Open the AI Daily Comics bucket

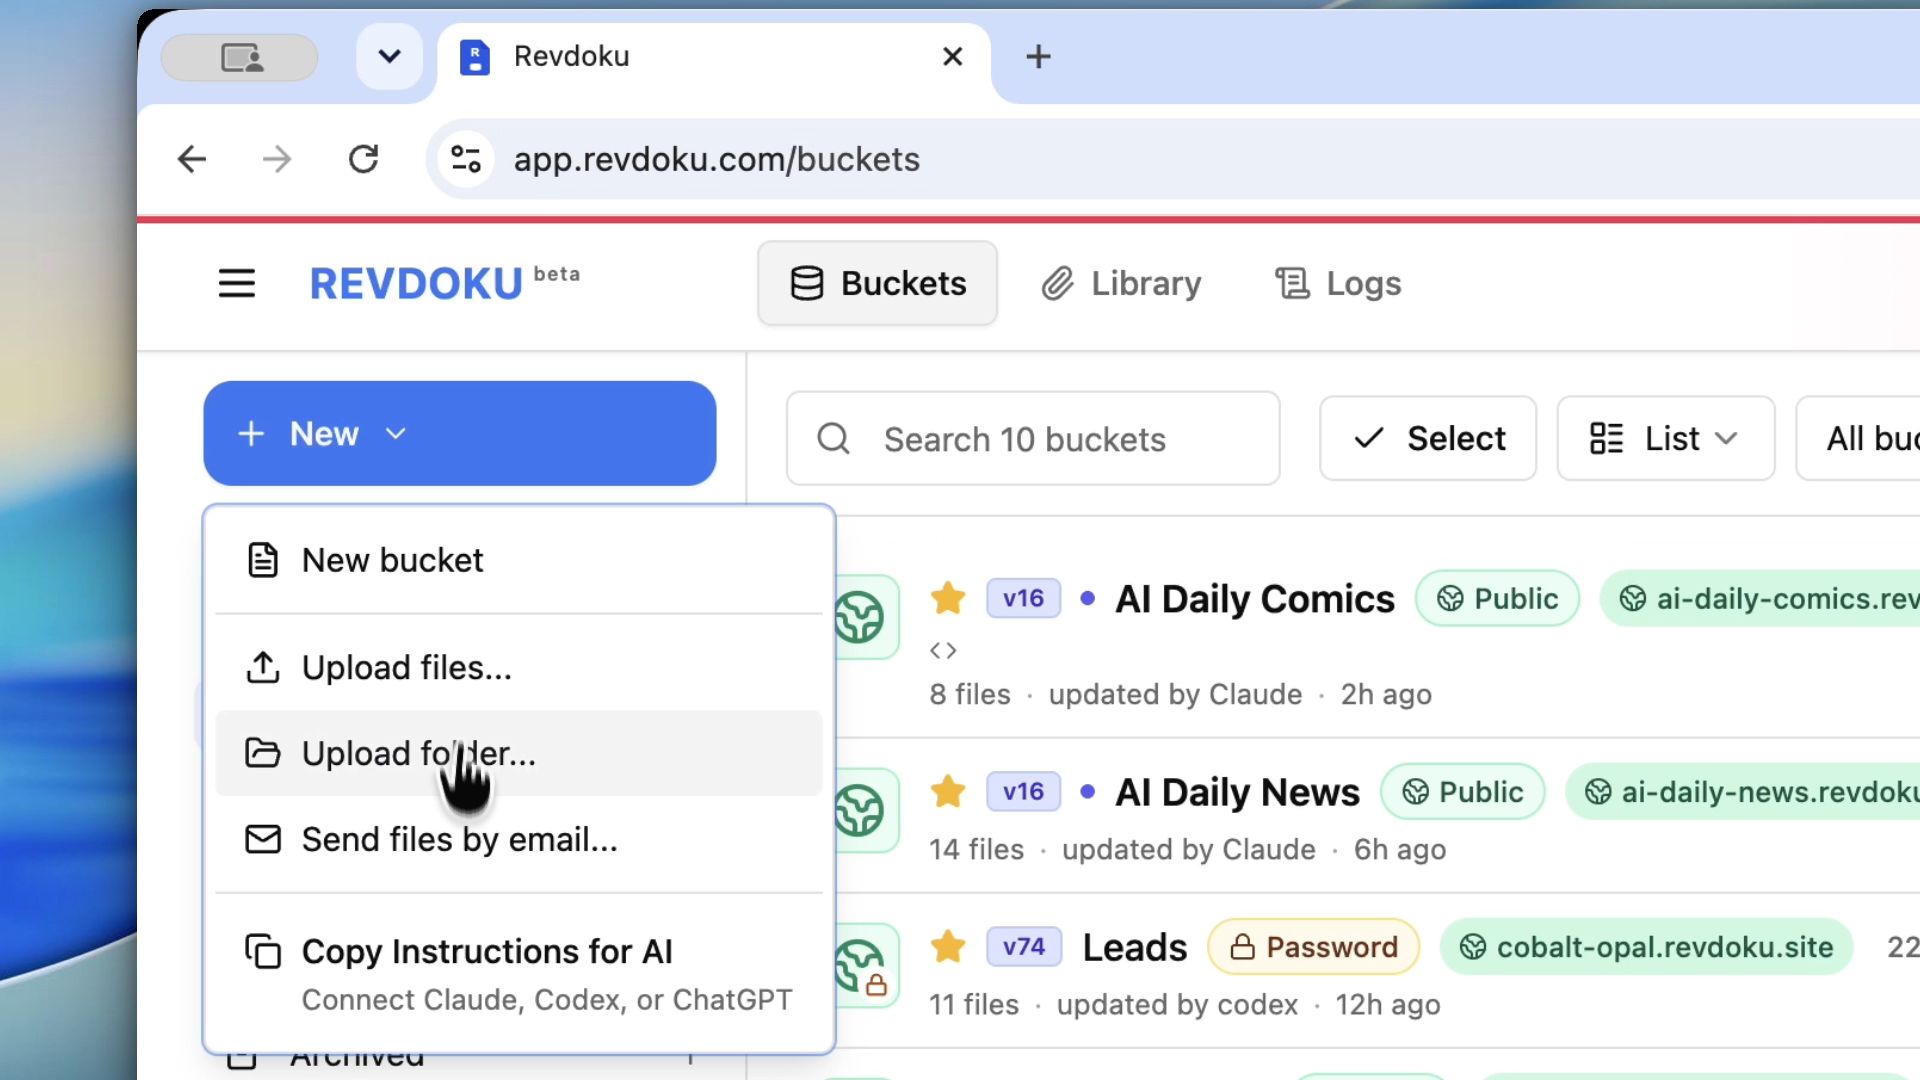[1254, 599]
